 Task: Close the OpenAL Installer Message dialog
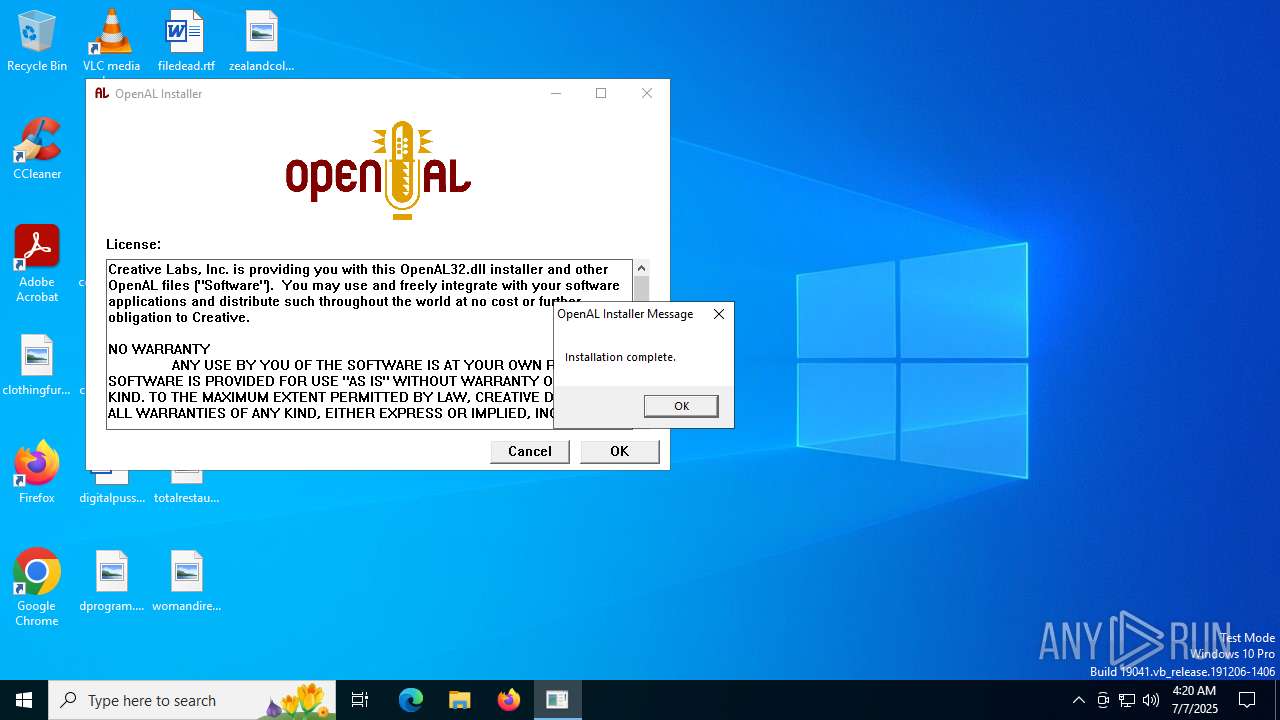pos(718,314)
